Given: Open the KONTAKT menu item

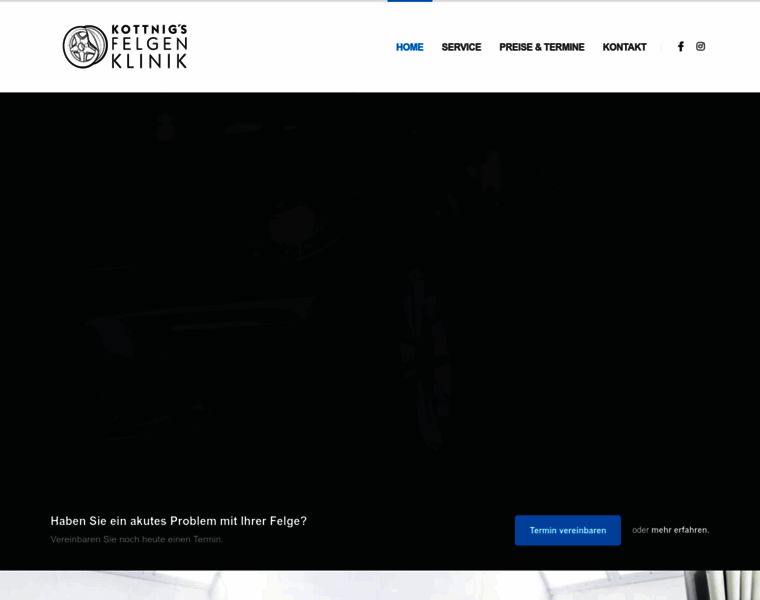Looking at the screenshot, I should [624, 47].
